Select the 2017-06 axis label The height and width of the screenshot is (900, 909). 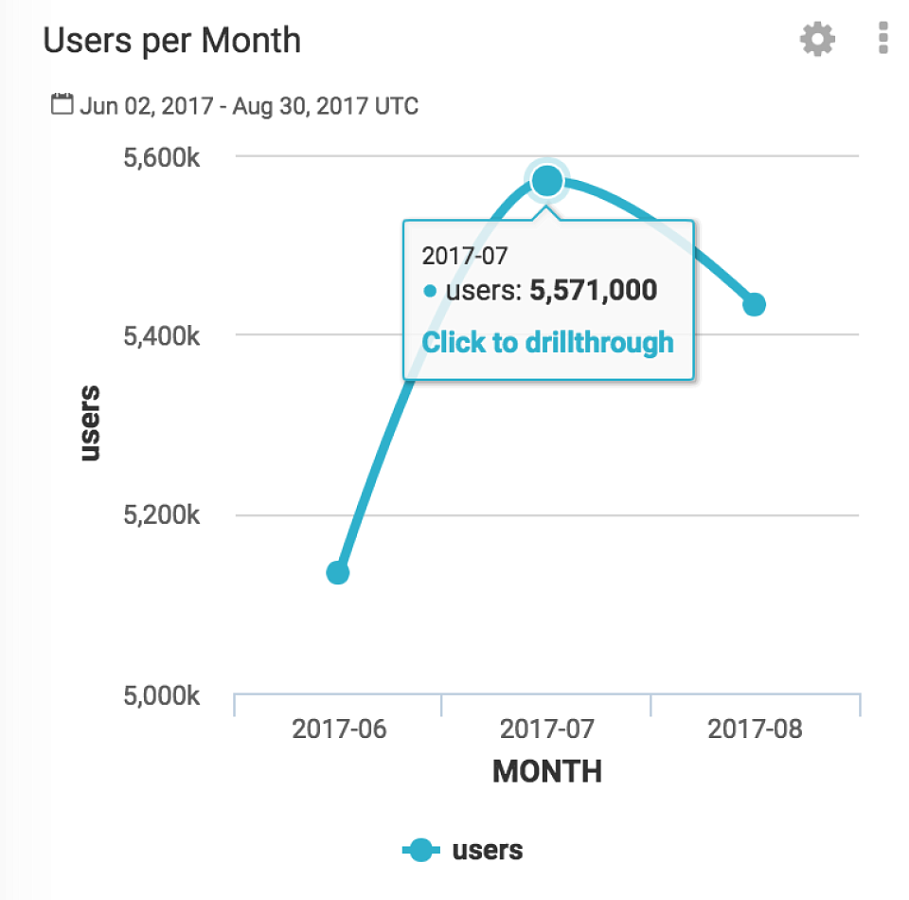point(339,729)
